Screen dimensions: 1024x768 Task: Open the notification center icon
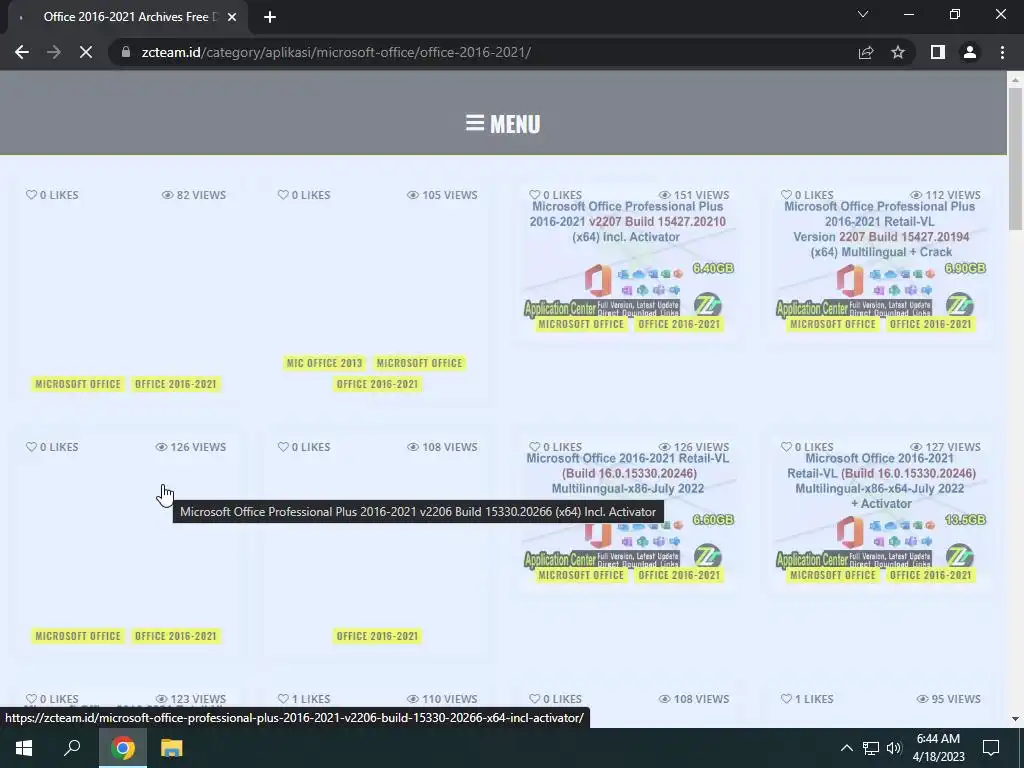991,748
